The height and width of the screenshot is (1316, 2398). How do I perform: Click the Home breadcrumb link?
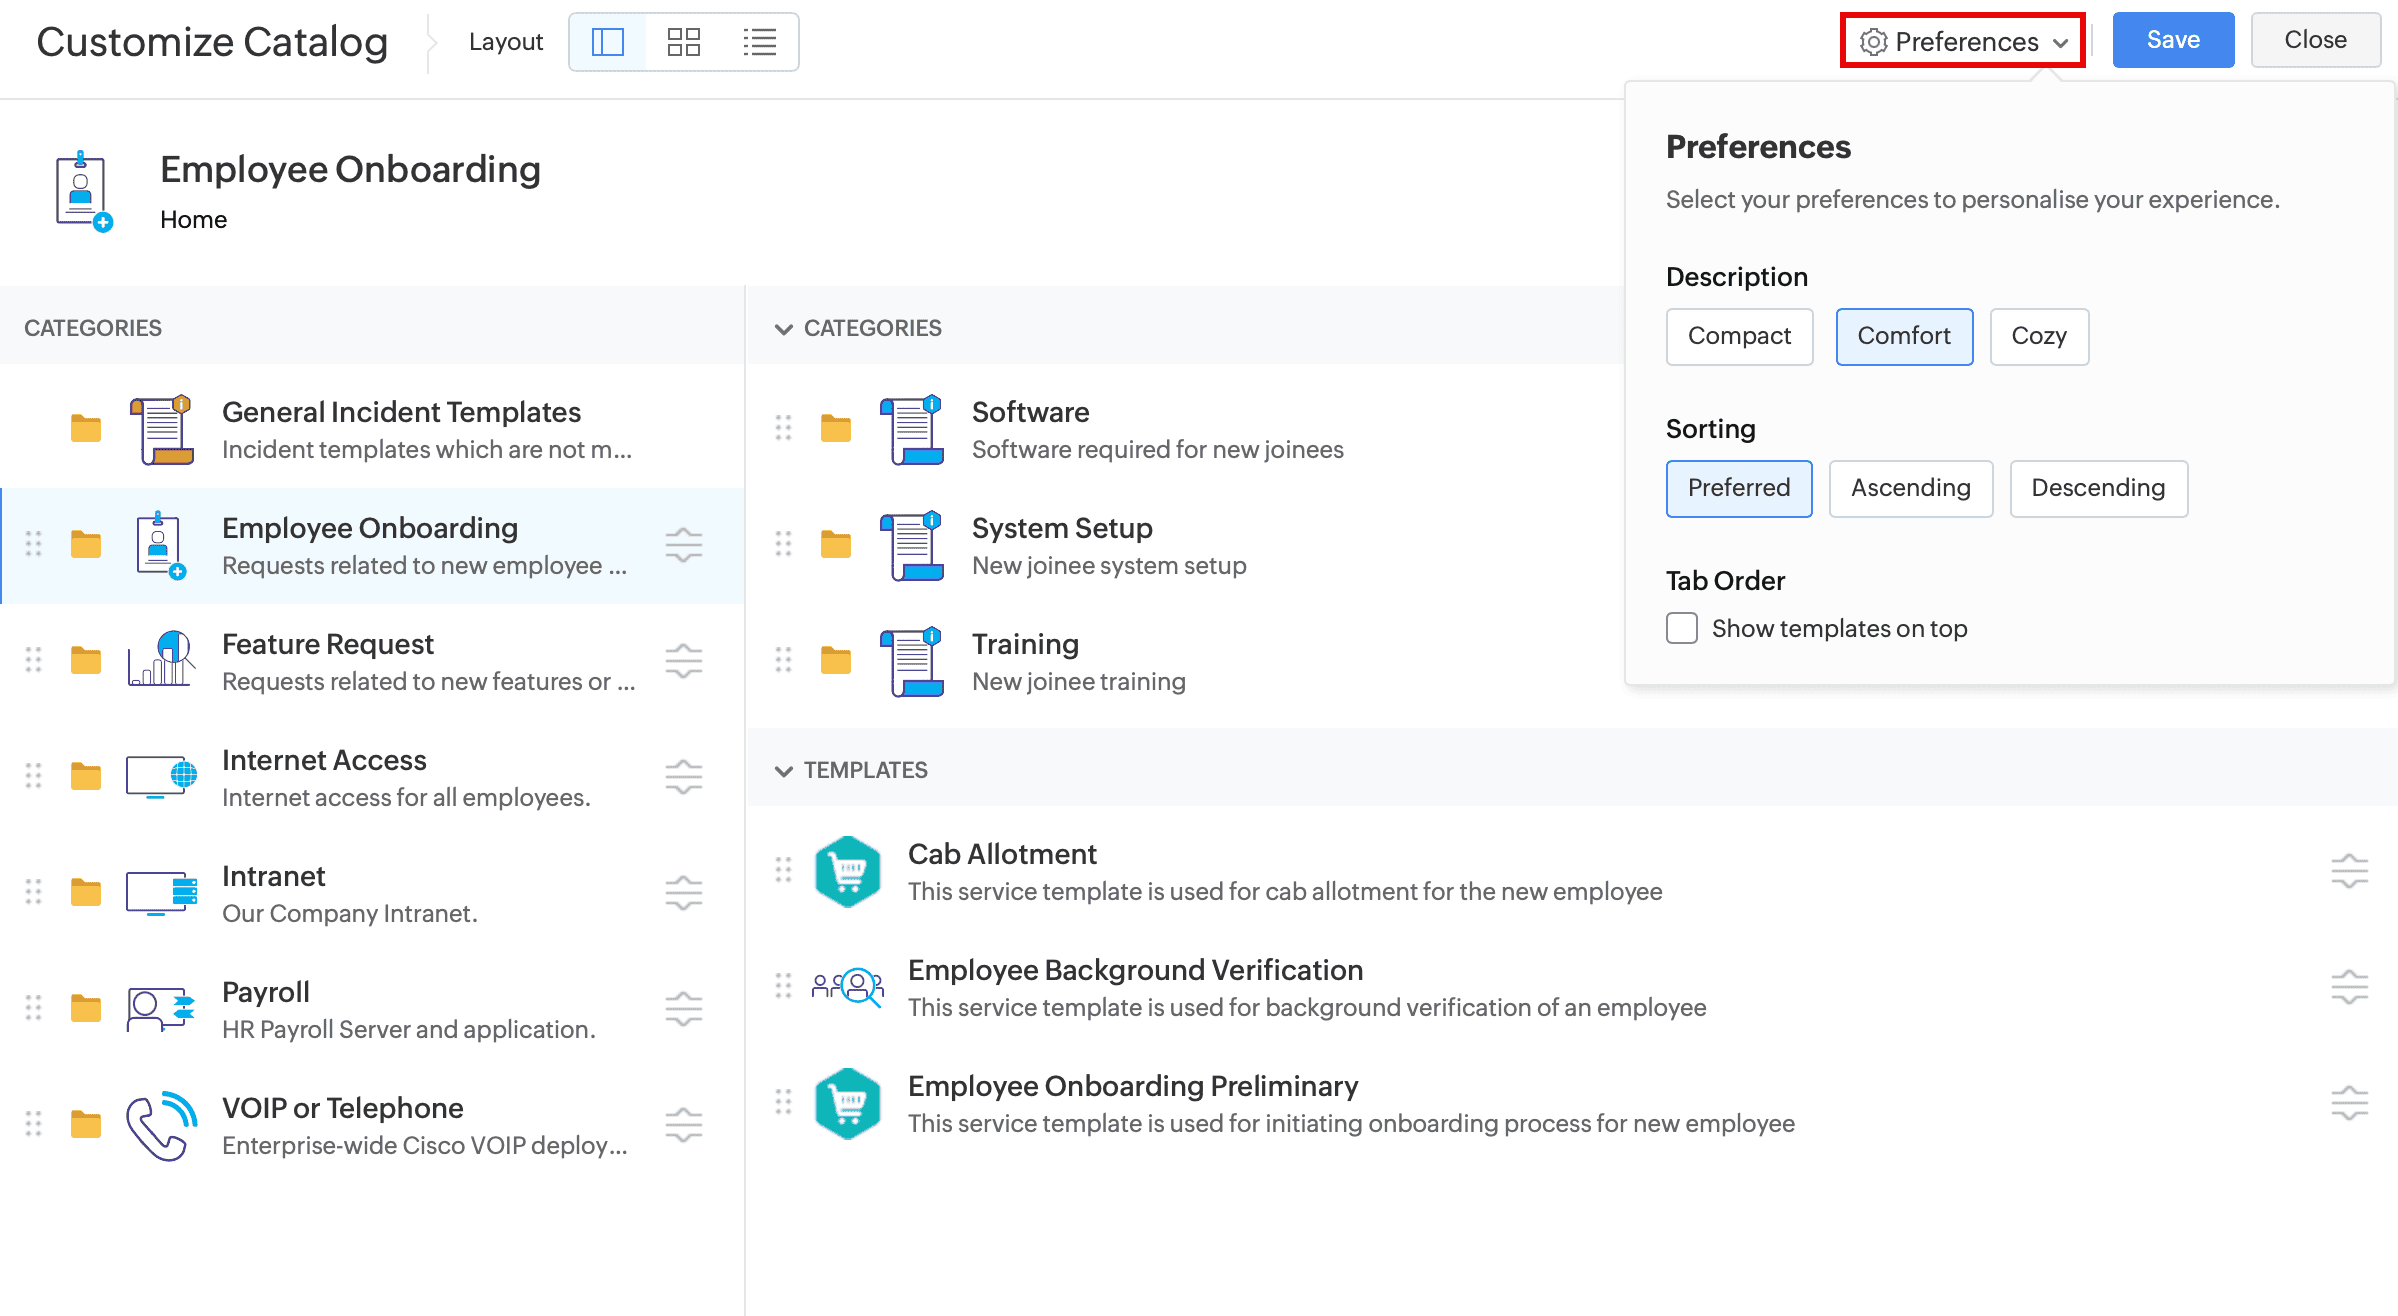(193, 219)
